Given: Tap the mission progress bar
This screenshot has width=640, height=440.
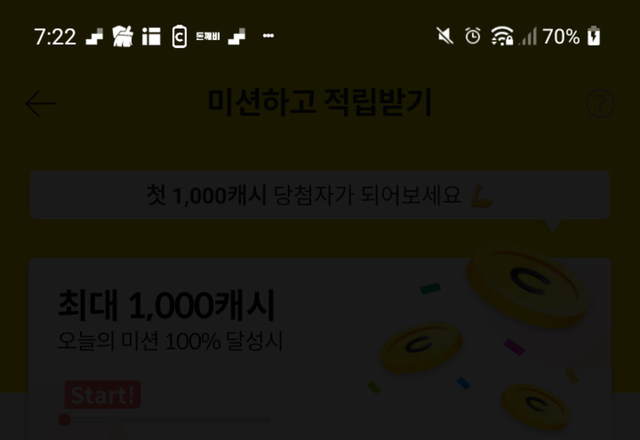Looking at the screenshot, I should (165, 419).
